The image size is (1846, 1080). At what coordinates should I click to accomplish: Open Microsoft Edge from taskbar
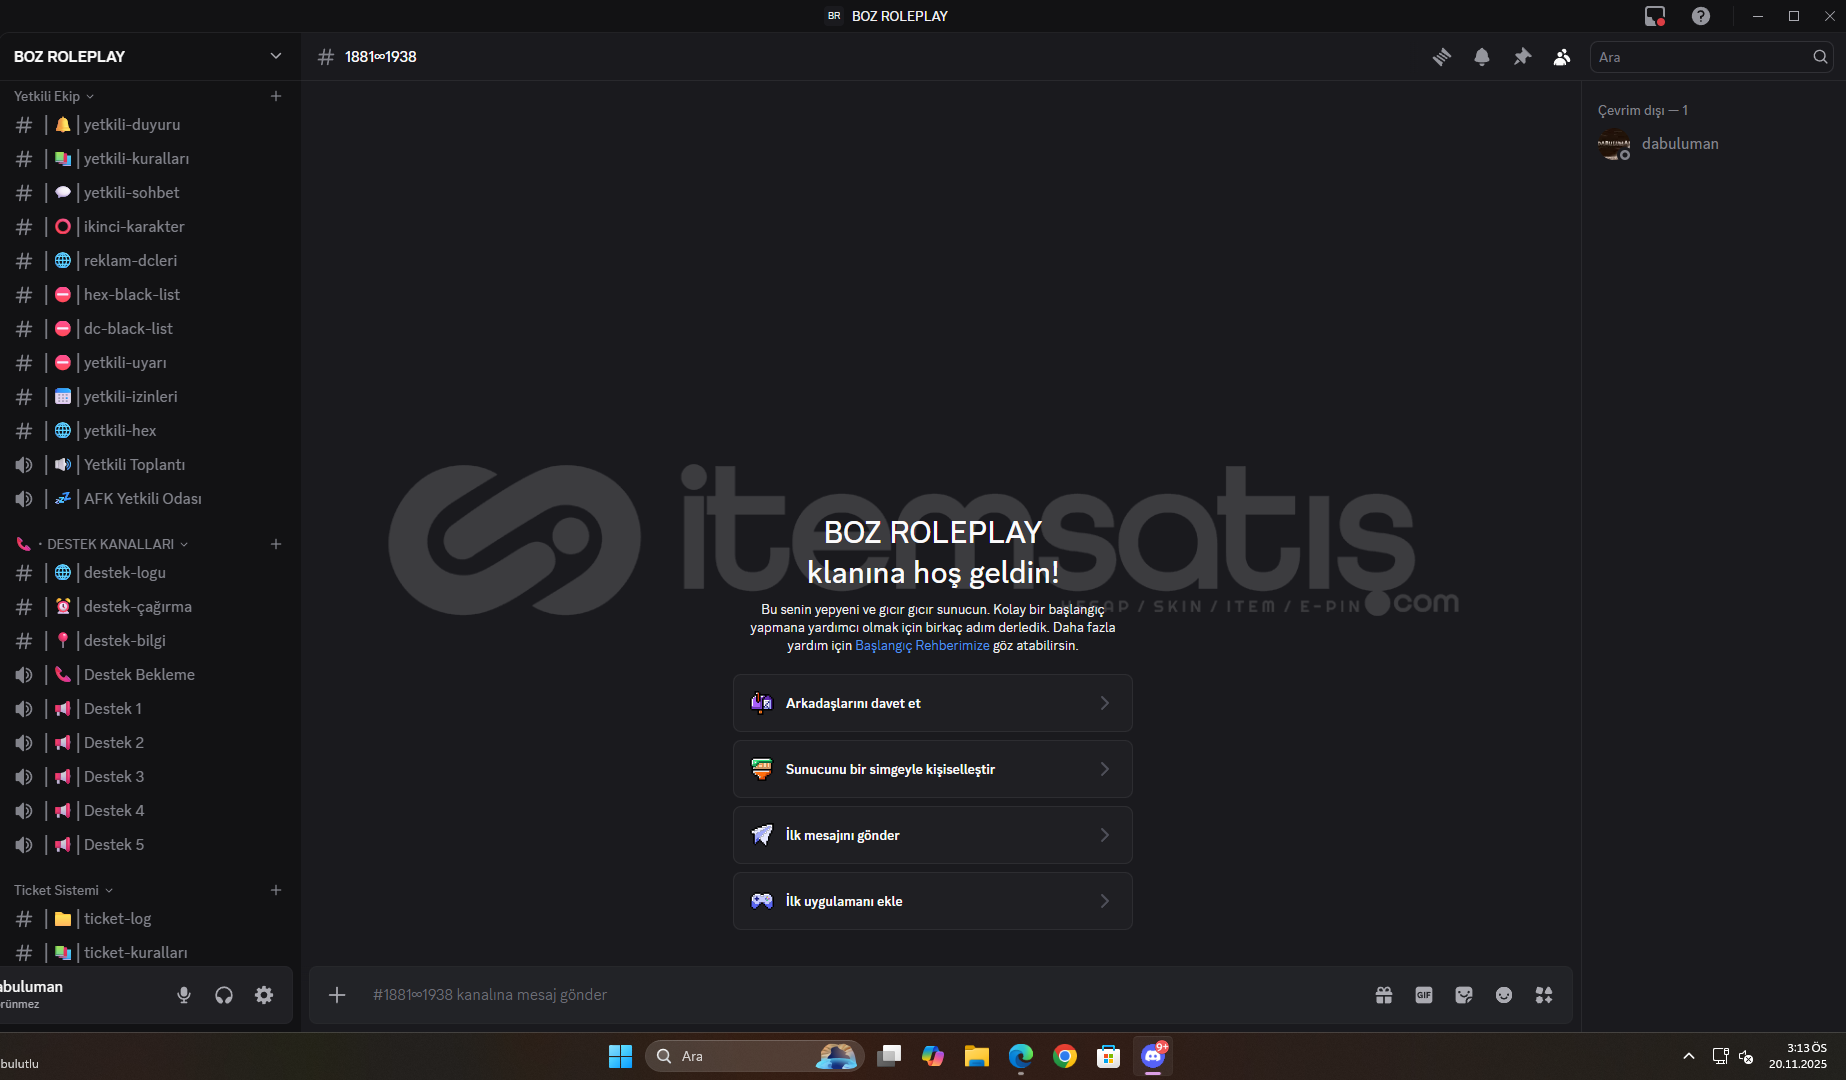tap(1021, 1056)
